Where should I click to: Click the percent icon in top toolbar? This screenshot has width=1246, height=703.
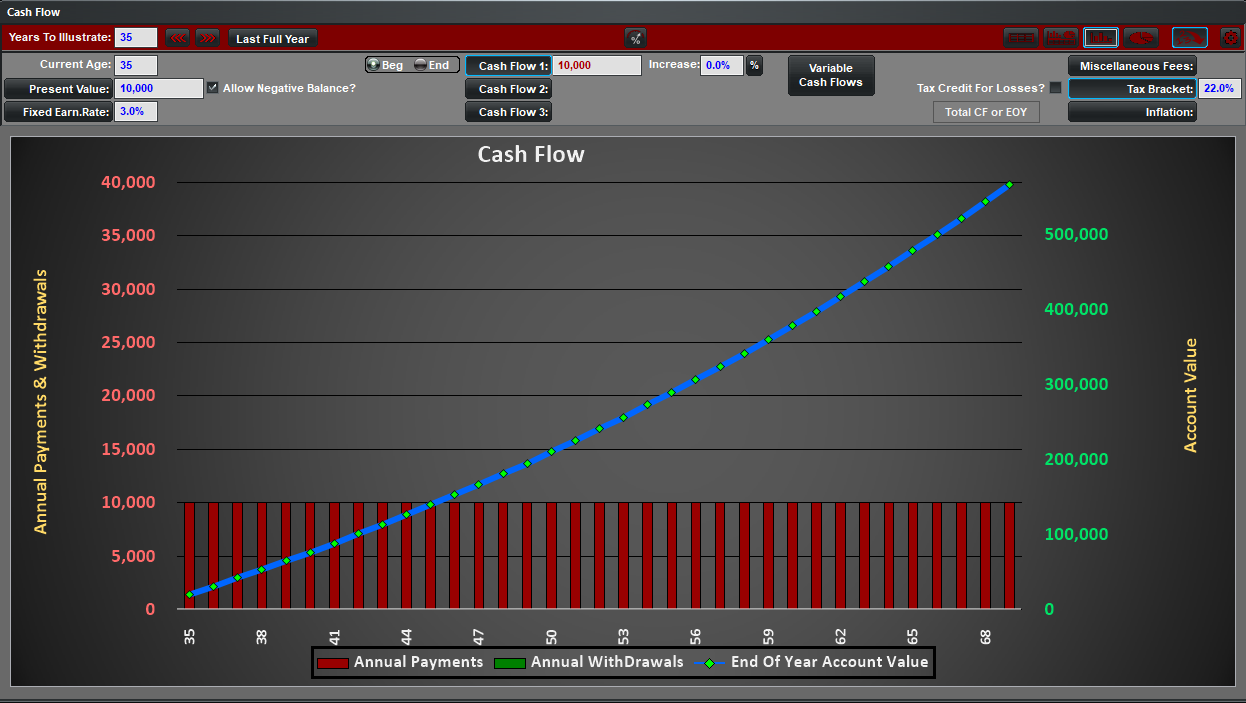point(635,38)
